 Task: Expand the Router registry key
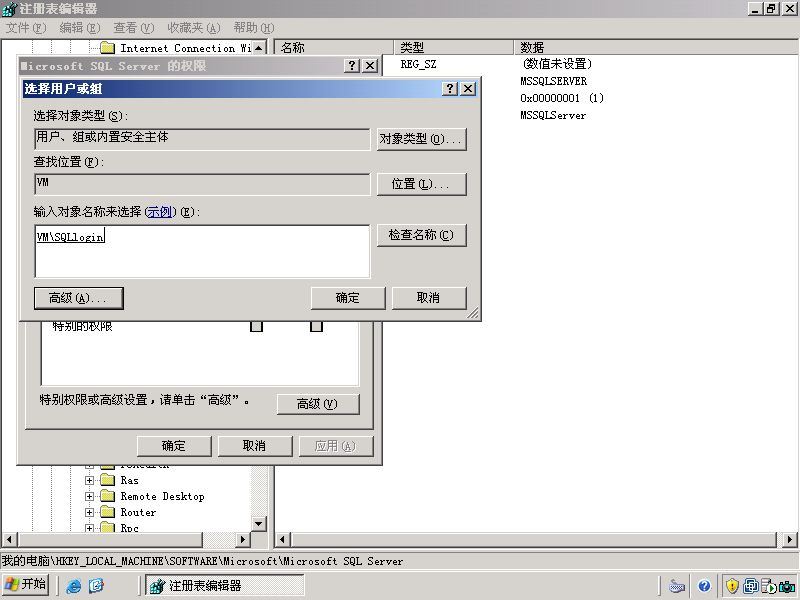tap(89, 512)
